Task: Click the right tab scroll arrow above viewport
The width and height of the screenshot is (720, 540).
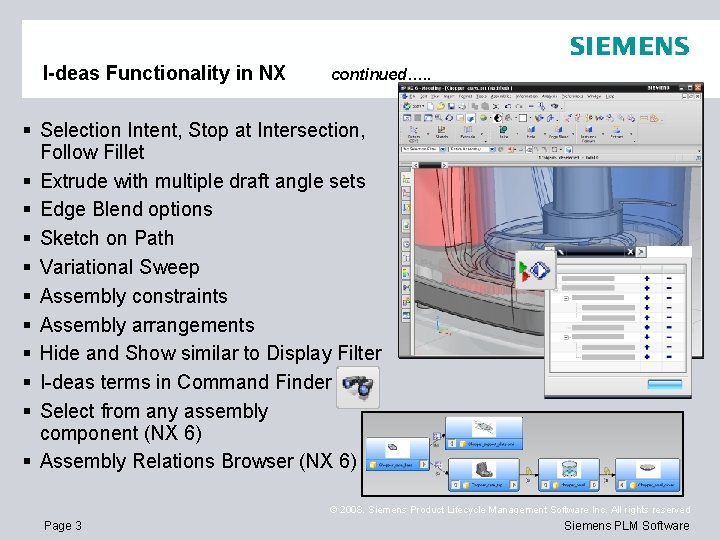Action: [x=444, y=164]
